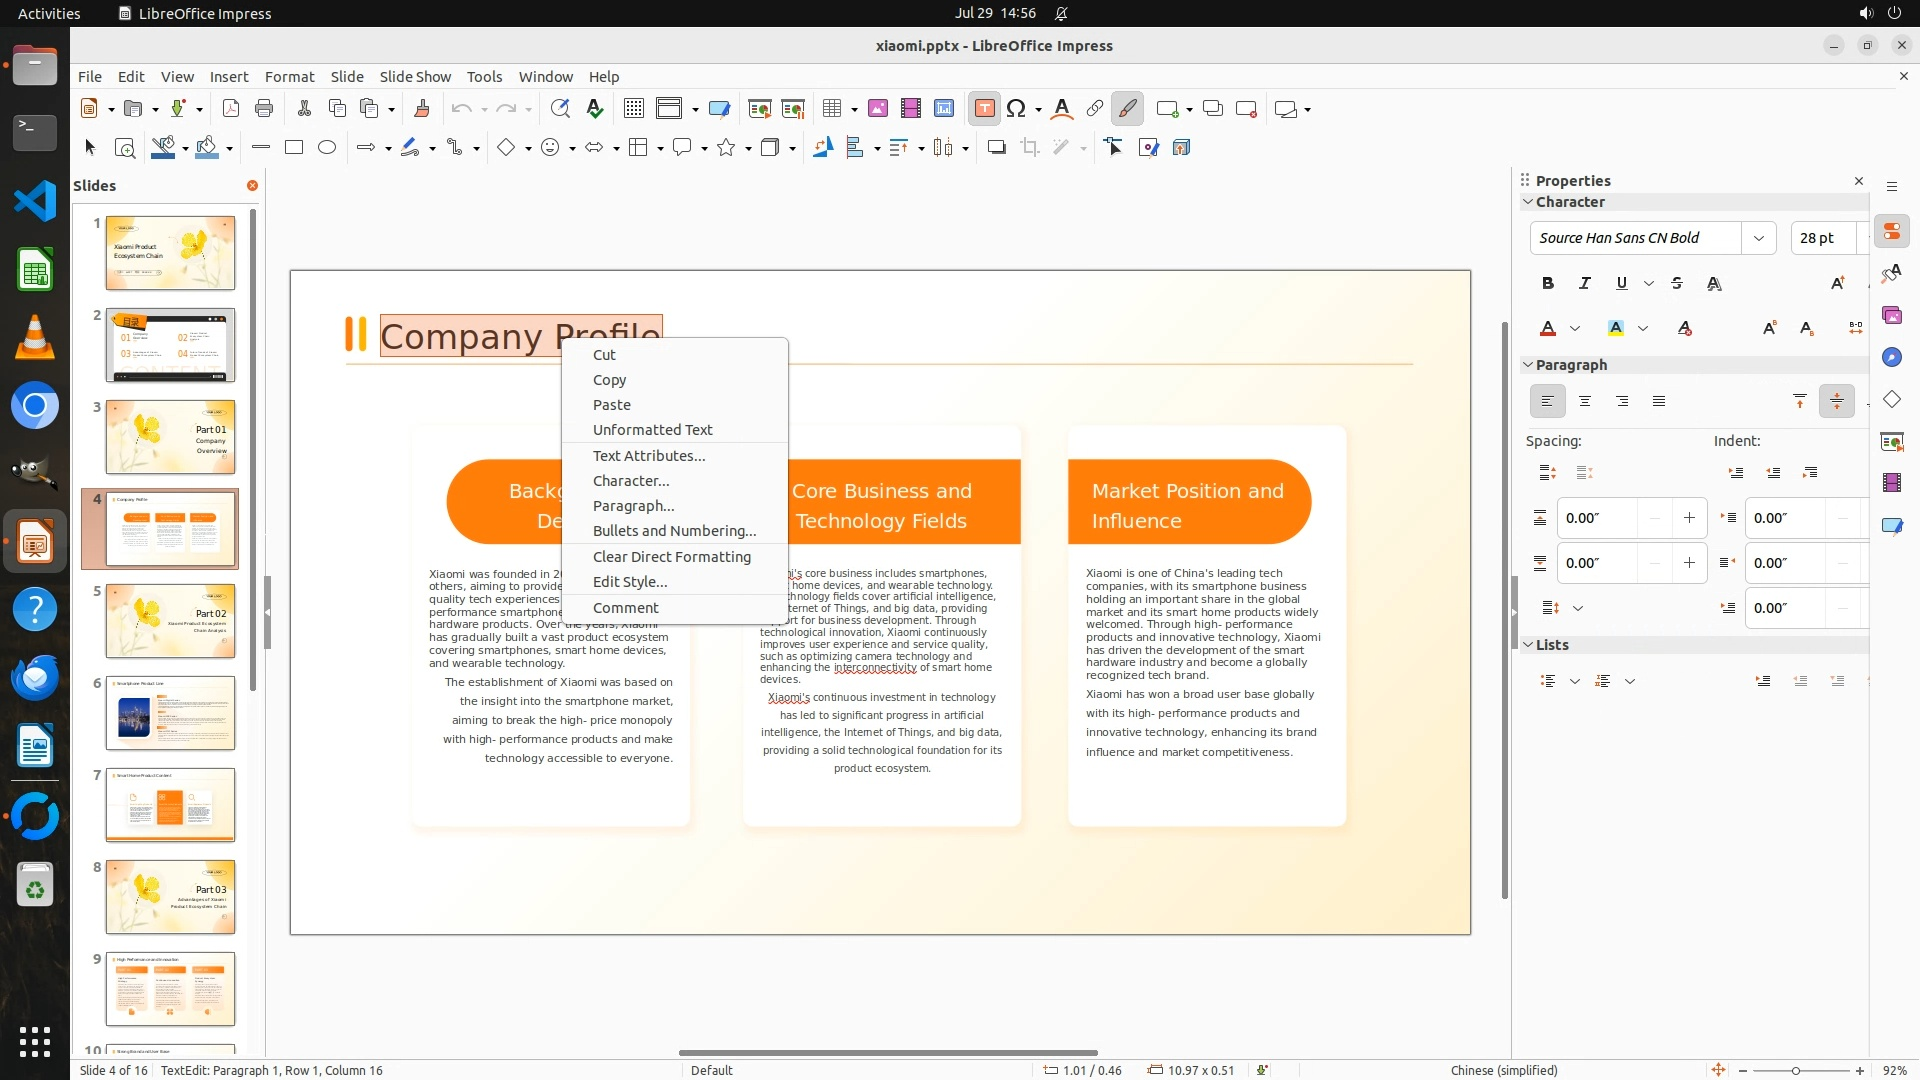Click the Display Grid toolbar icon
The width and height of the screenshot is (1920, 1080).
pos(633,109)
